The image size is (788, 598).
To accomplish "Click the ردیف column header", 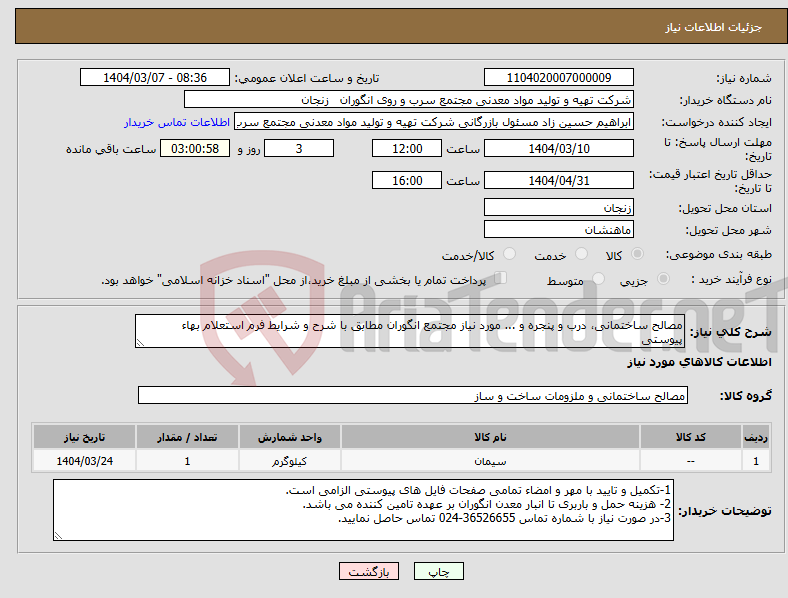I will click(x=756, y=437).
